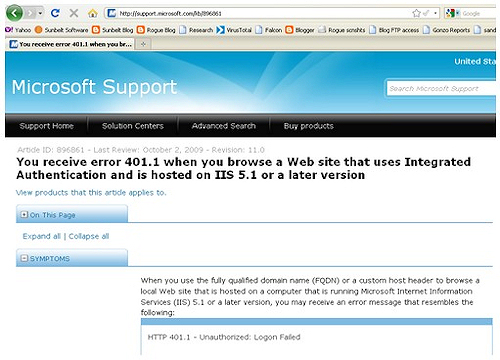The width and height of the screenshot is (500, 360).
Task: Open the Solution Centers menu item
Action: tap(133, 126)
